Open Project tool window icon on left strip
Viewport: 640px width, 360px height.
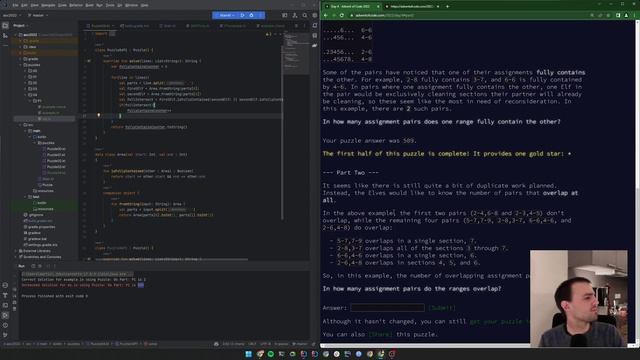5,26
